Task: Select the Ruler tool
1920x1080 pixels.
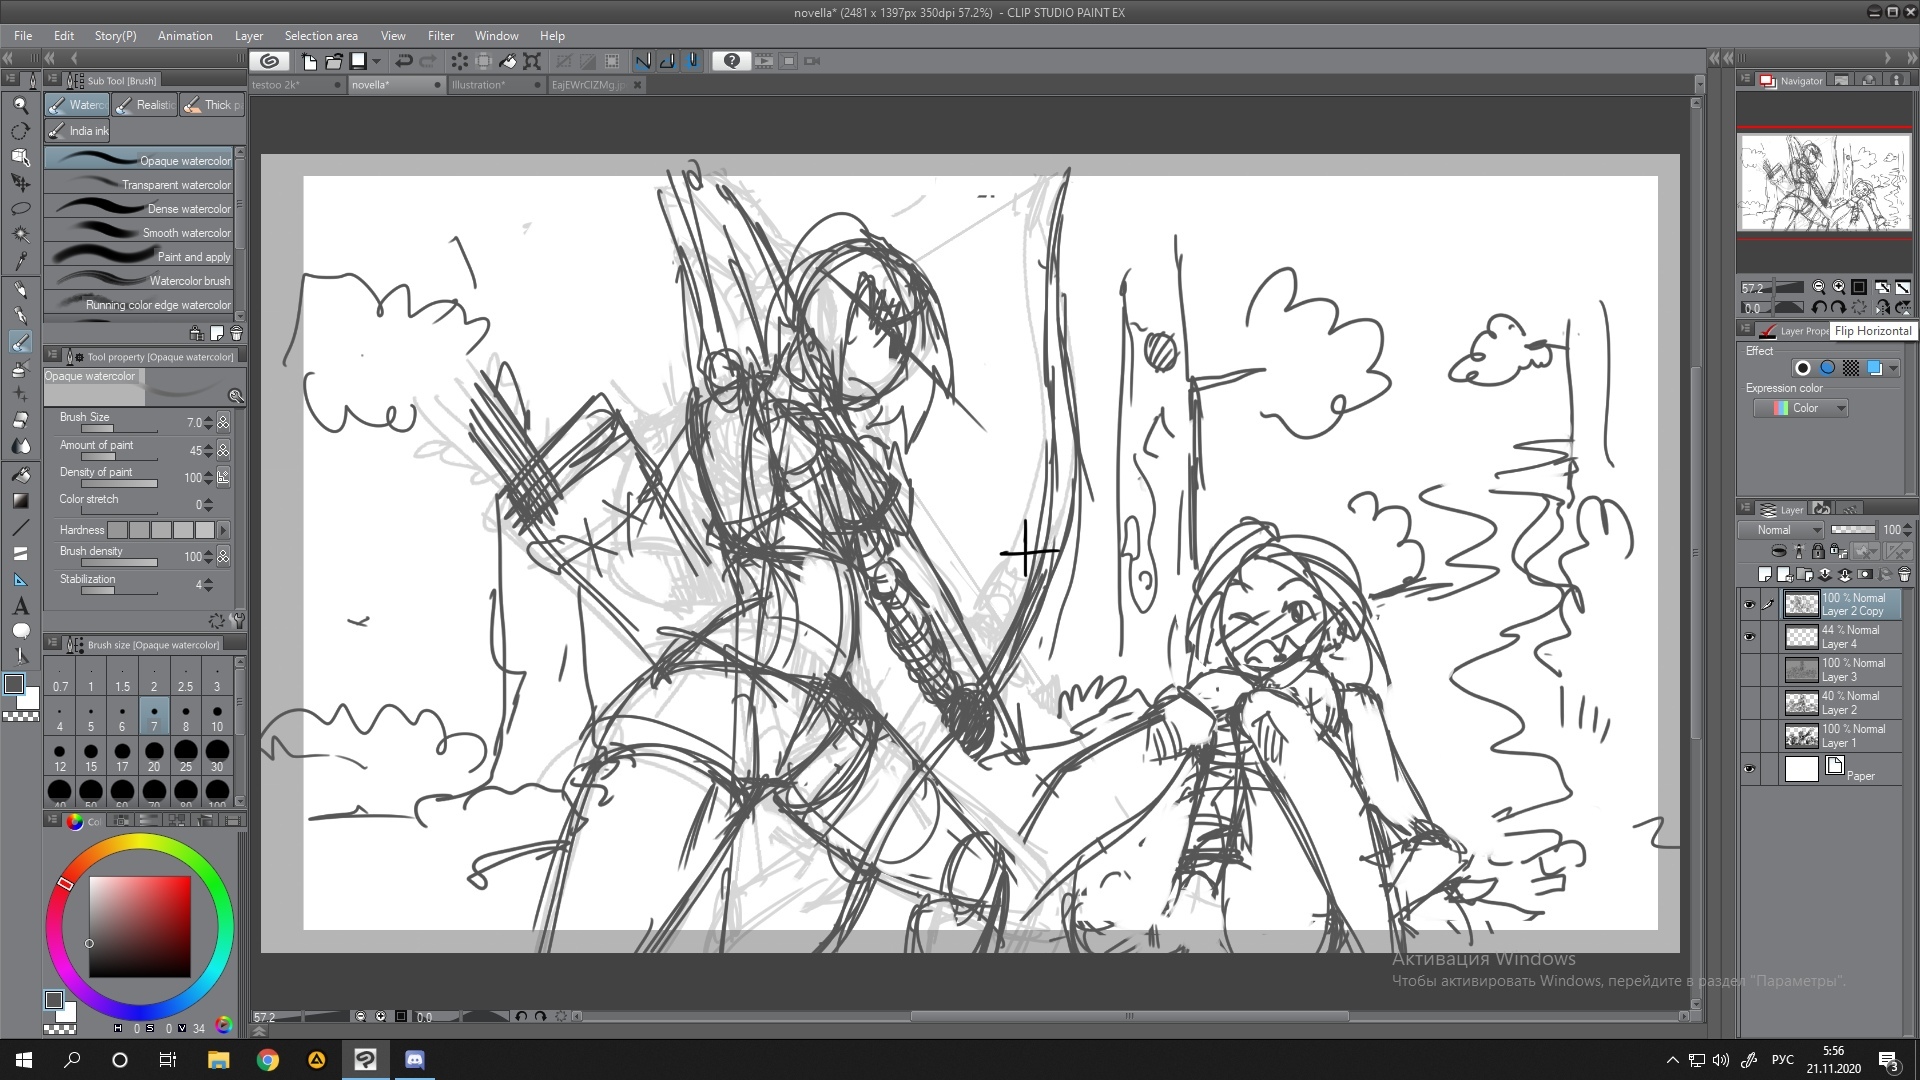Action: pyautogui.click(x=20, y=580)
